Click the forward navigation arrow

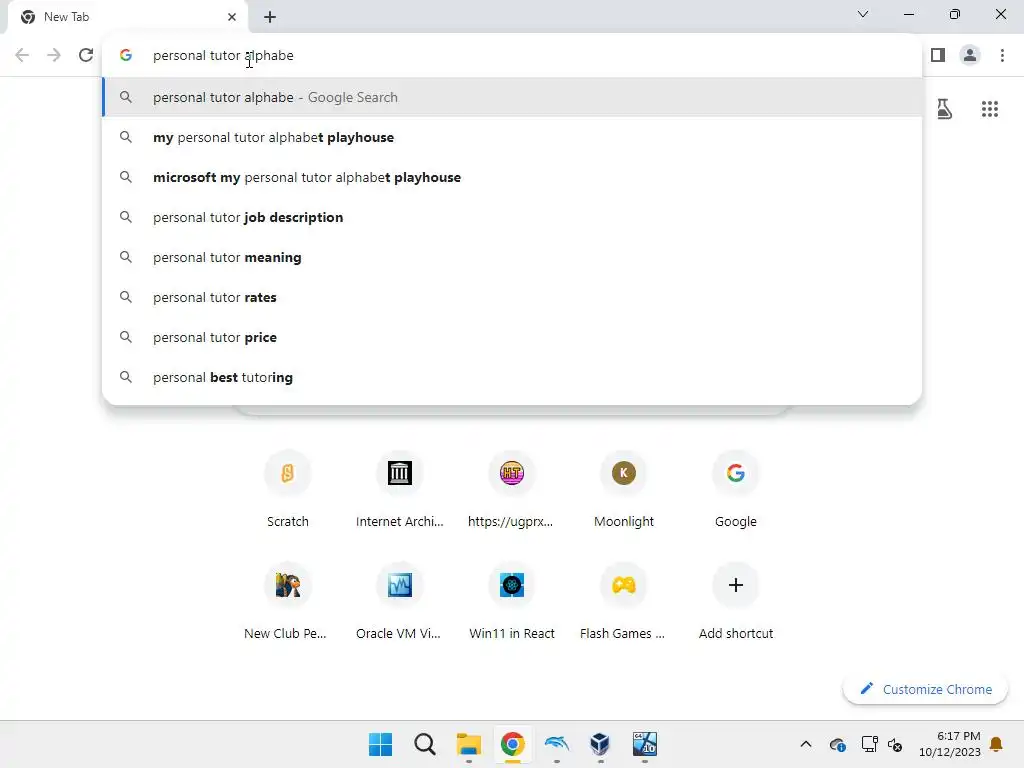click(x=54, y=55)
